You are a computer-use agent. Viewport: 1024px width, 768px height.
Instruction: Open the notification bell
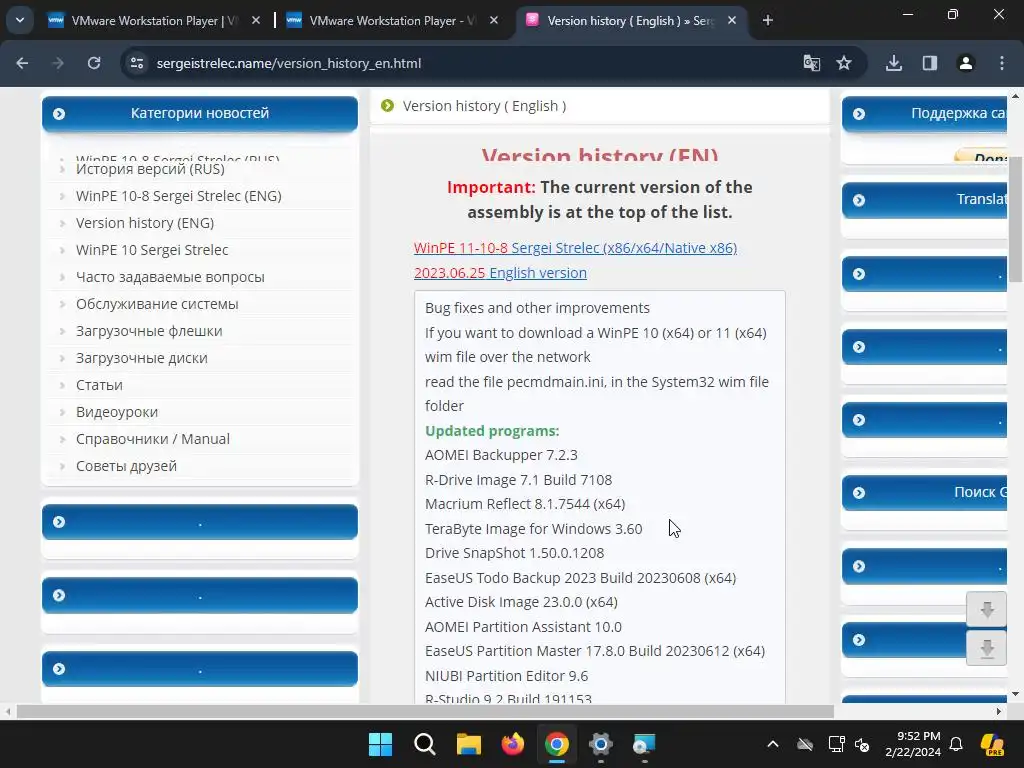tap(956, 744)
